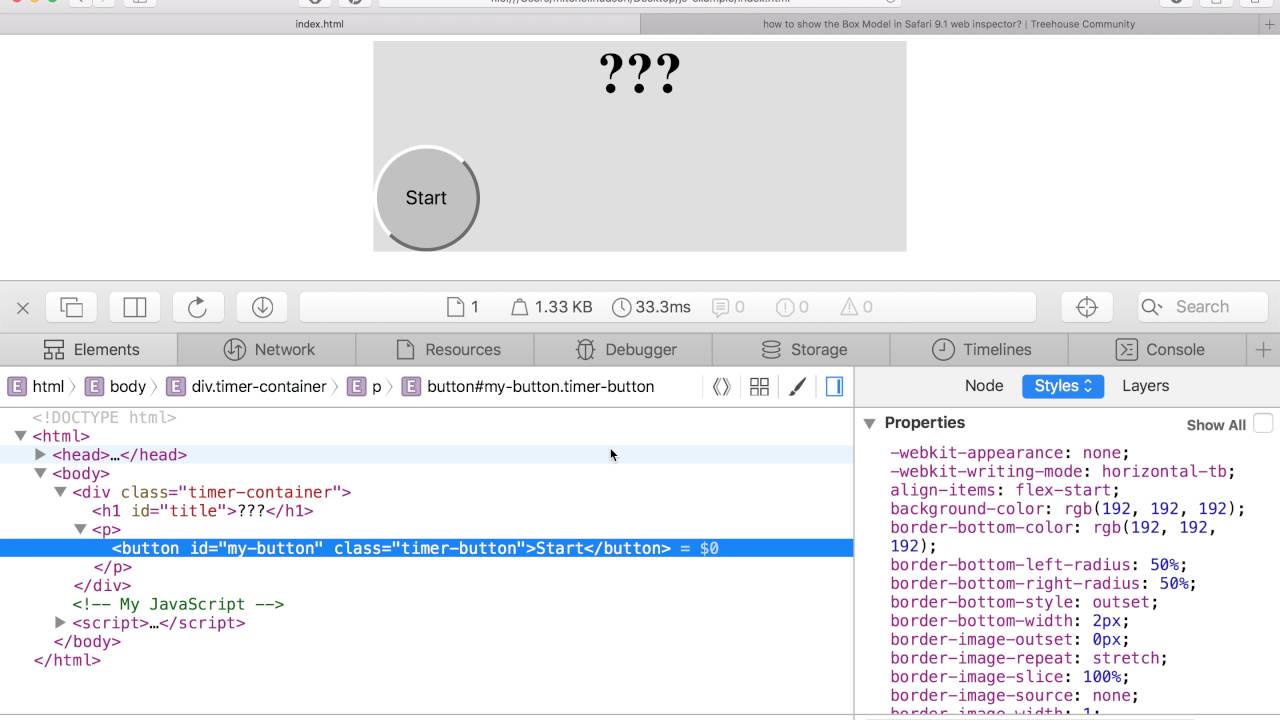This screenshot has width=1280, height=720.
Task: Collapse the body node
Action: point(40,473)
